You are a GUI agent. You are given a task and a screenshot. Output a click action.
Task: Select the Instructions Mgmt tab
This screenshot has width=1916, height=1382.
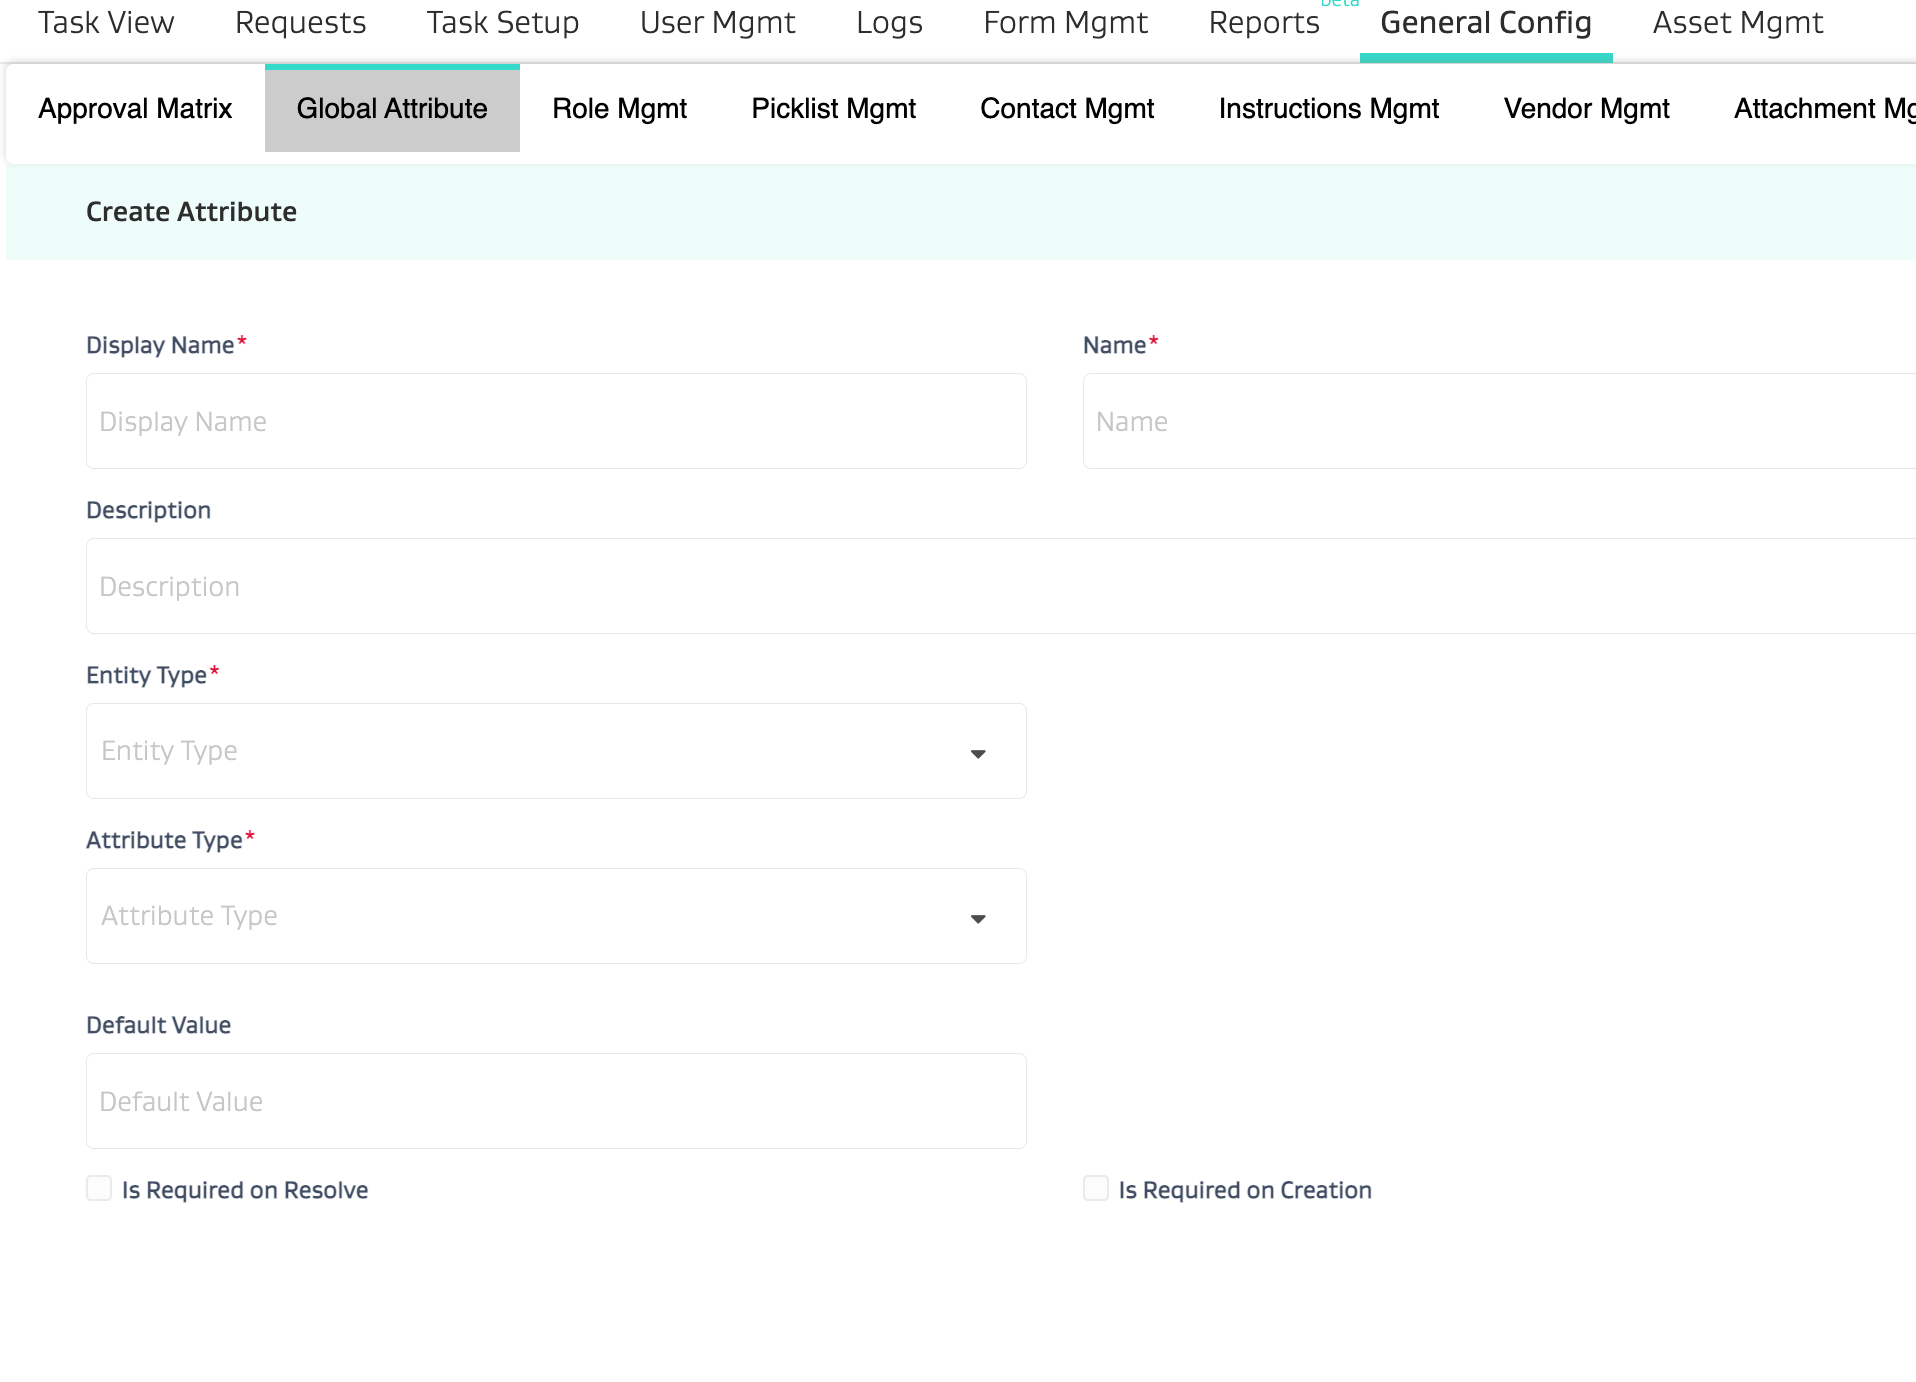(x=1328, y=108)
